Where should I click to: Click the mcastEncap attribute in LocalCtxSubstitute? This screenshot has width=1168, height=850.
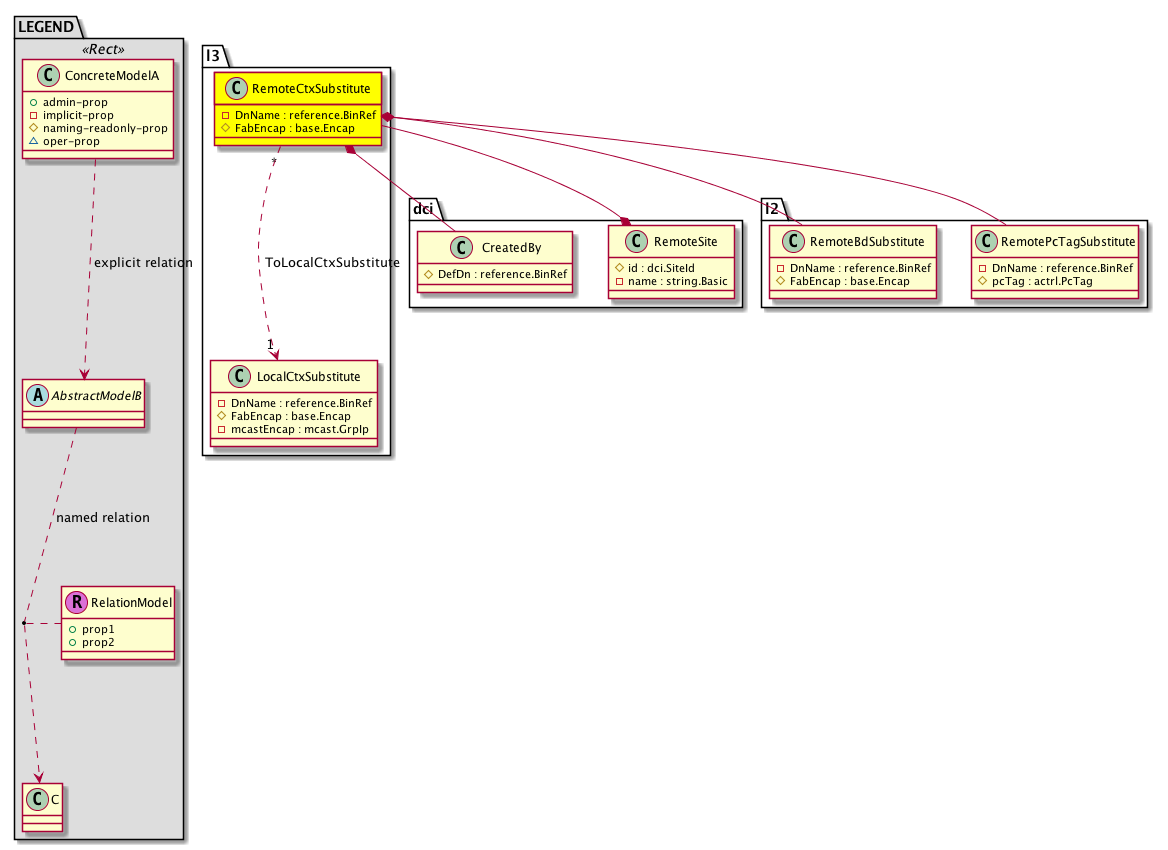click(x=293, y=430)
